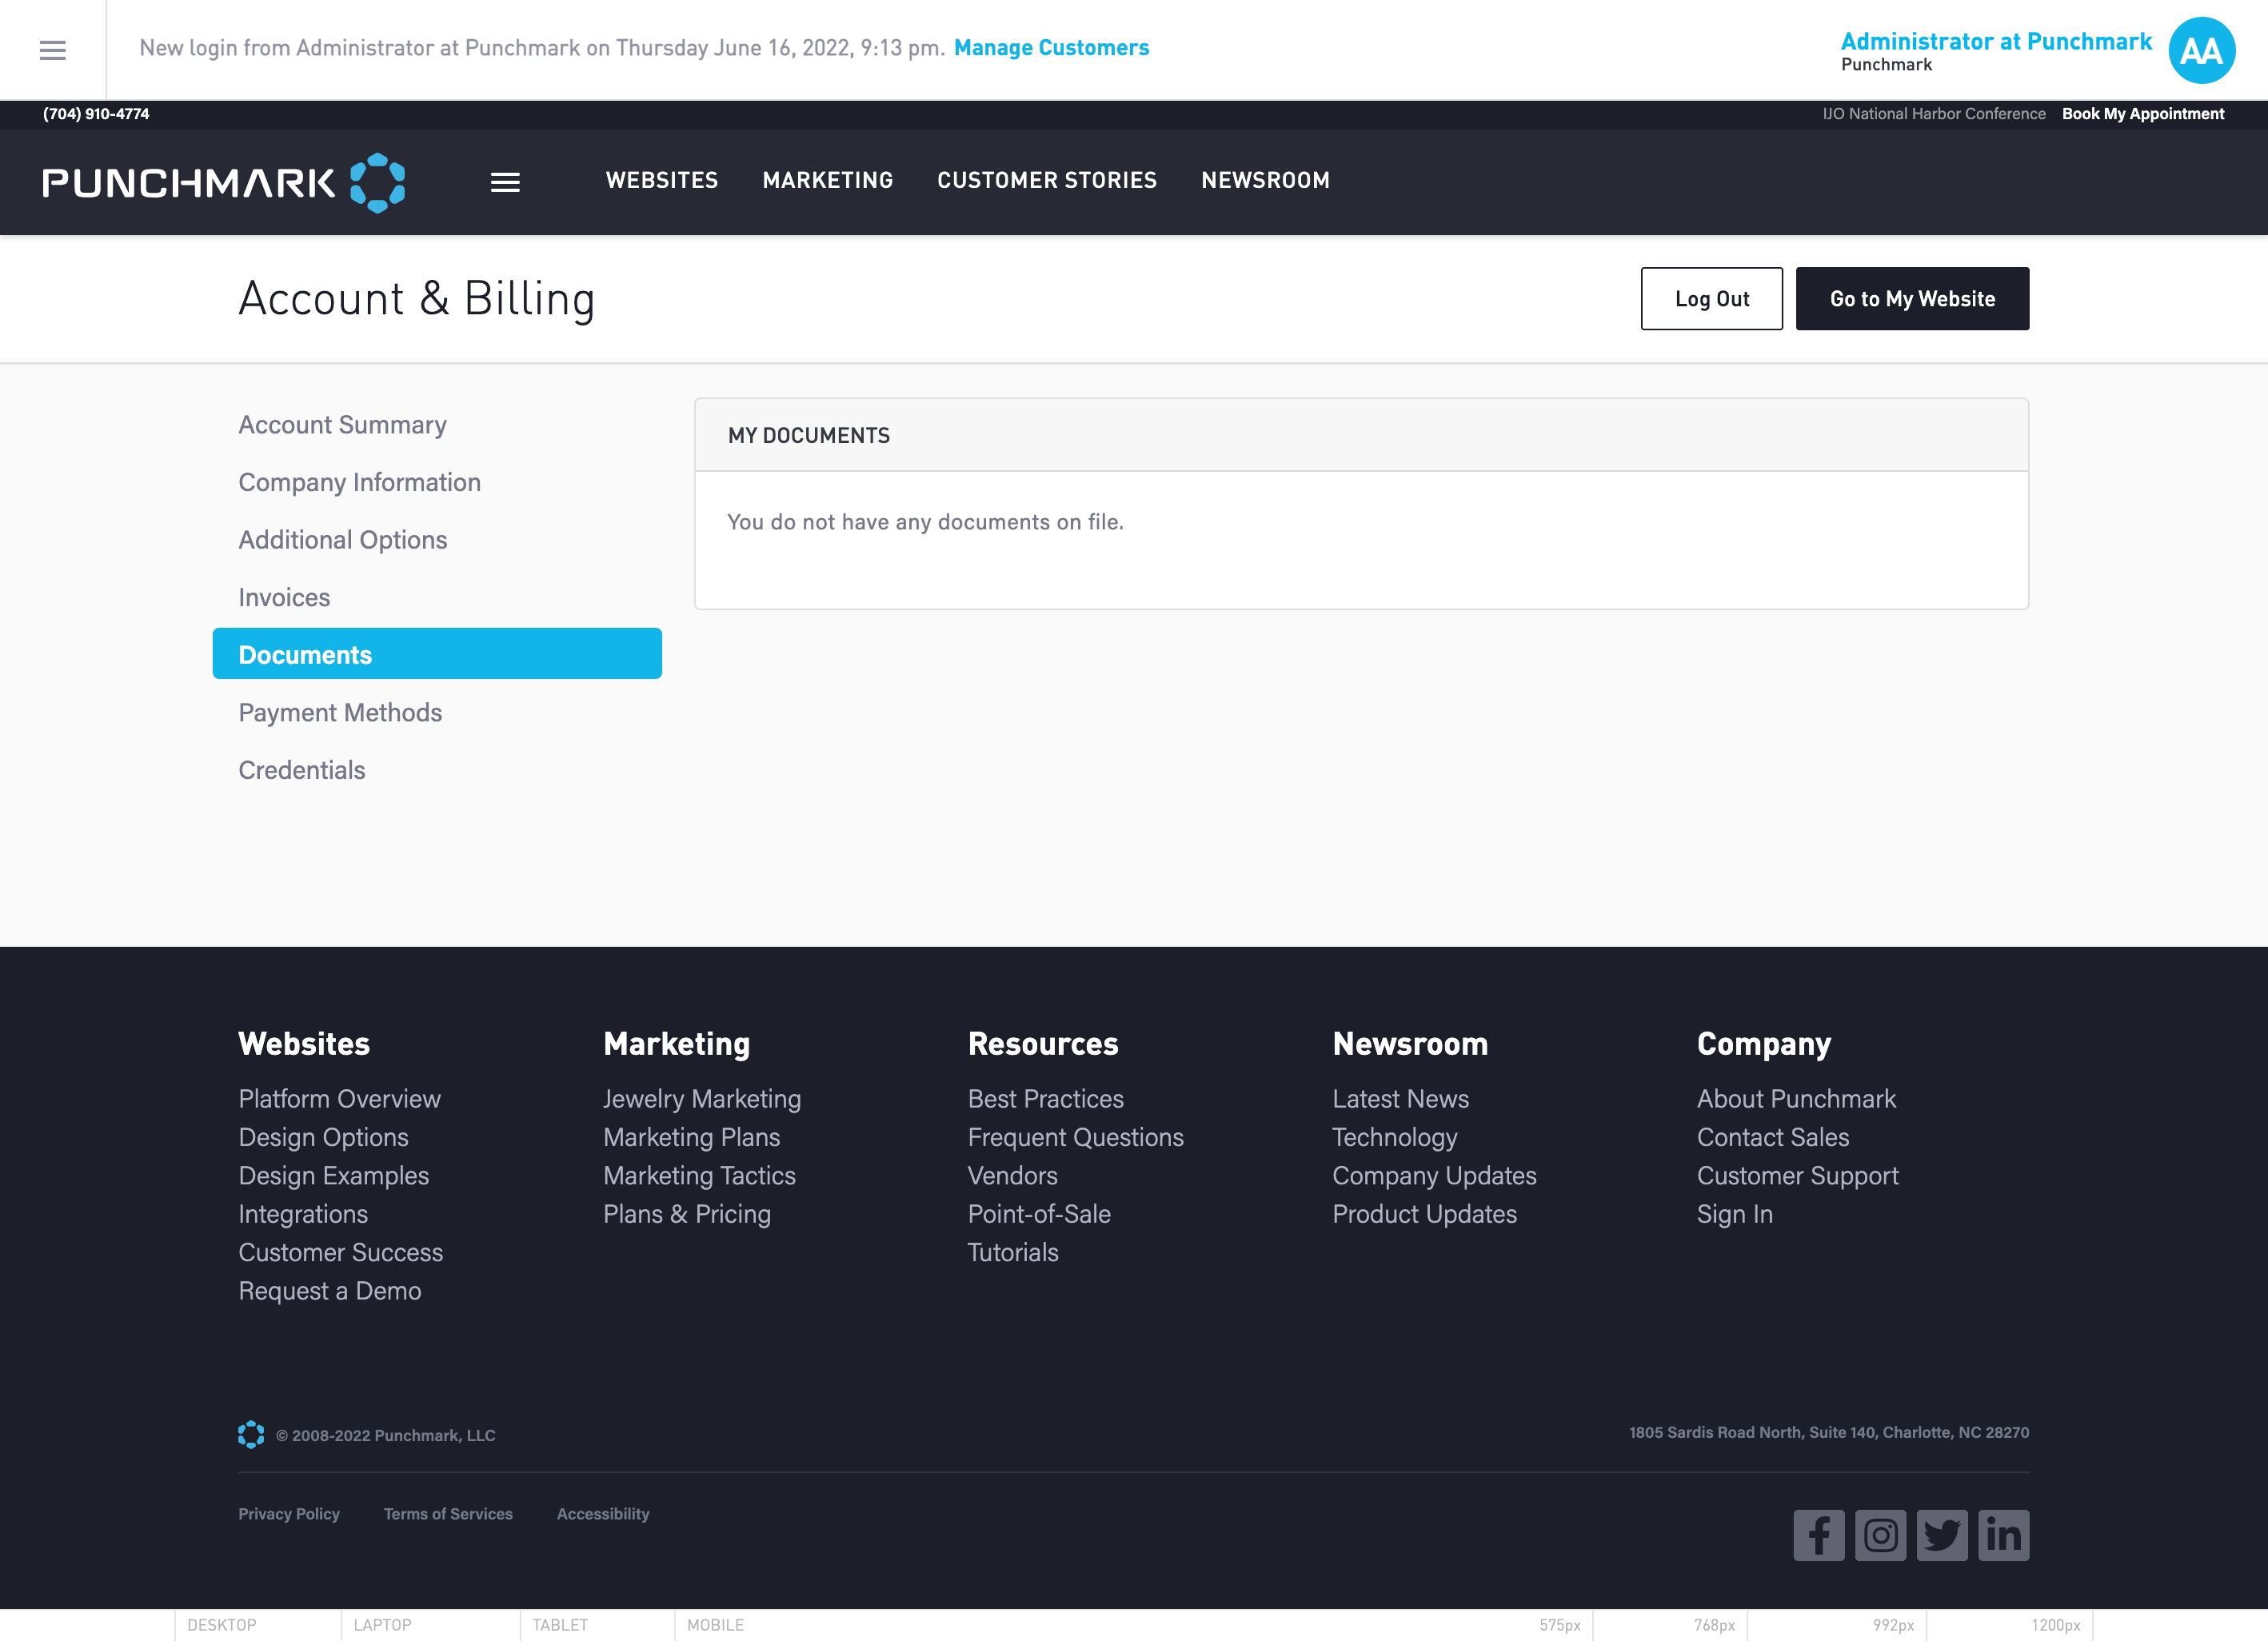The image size is (2268, 1641).
Task: Open the Credentials sidebar section
Action: pos(301,770)
